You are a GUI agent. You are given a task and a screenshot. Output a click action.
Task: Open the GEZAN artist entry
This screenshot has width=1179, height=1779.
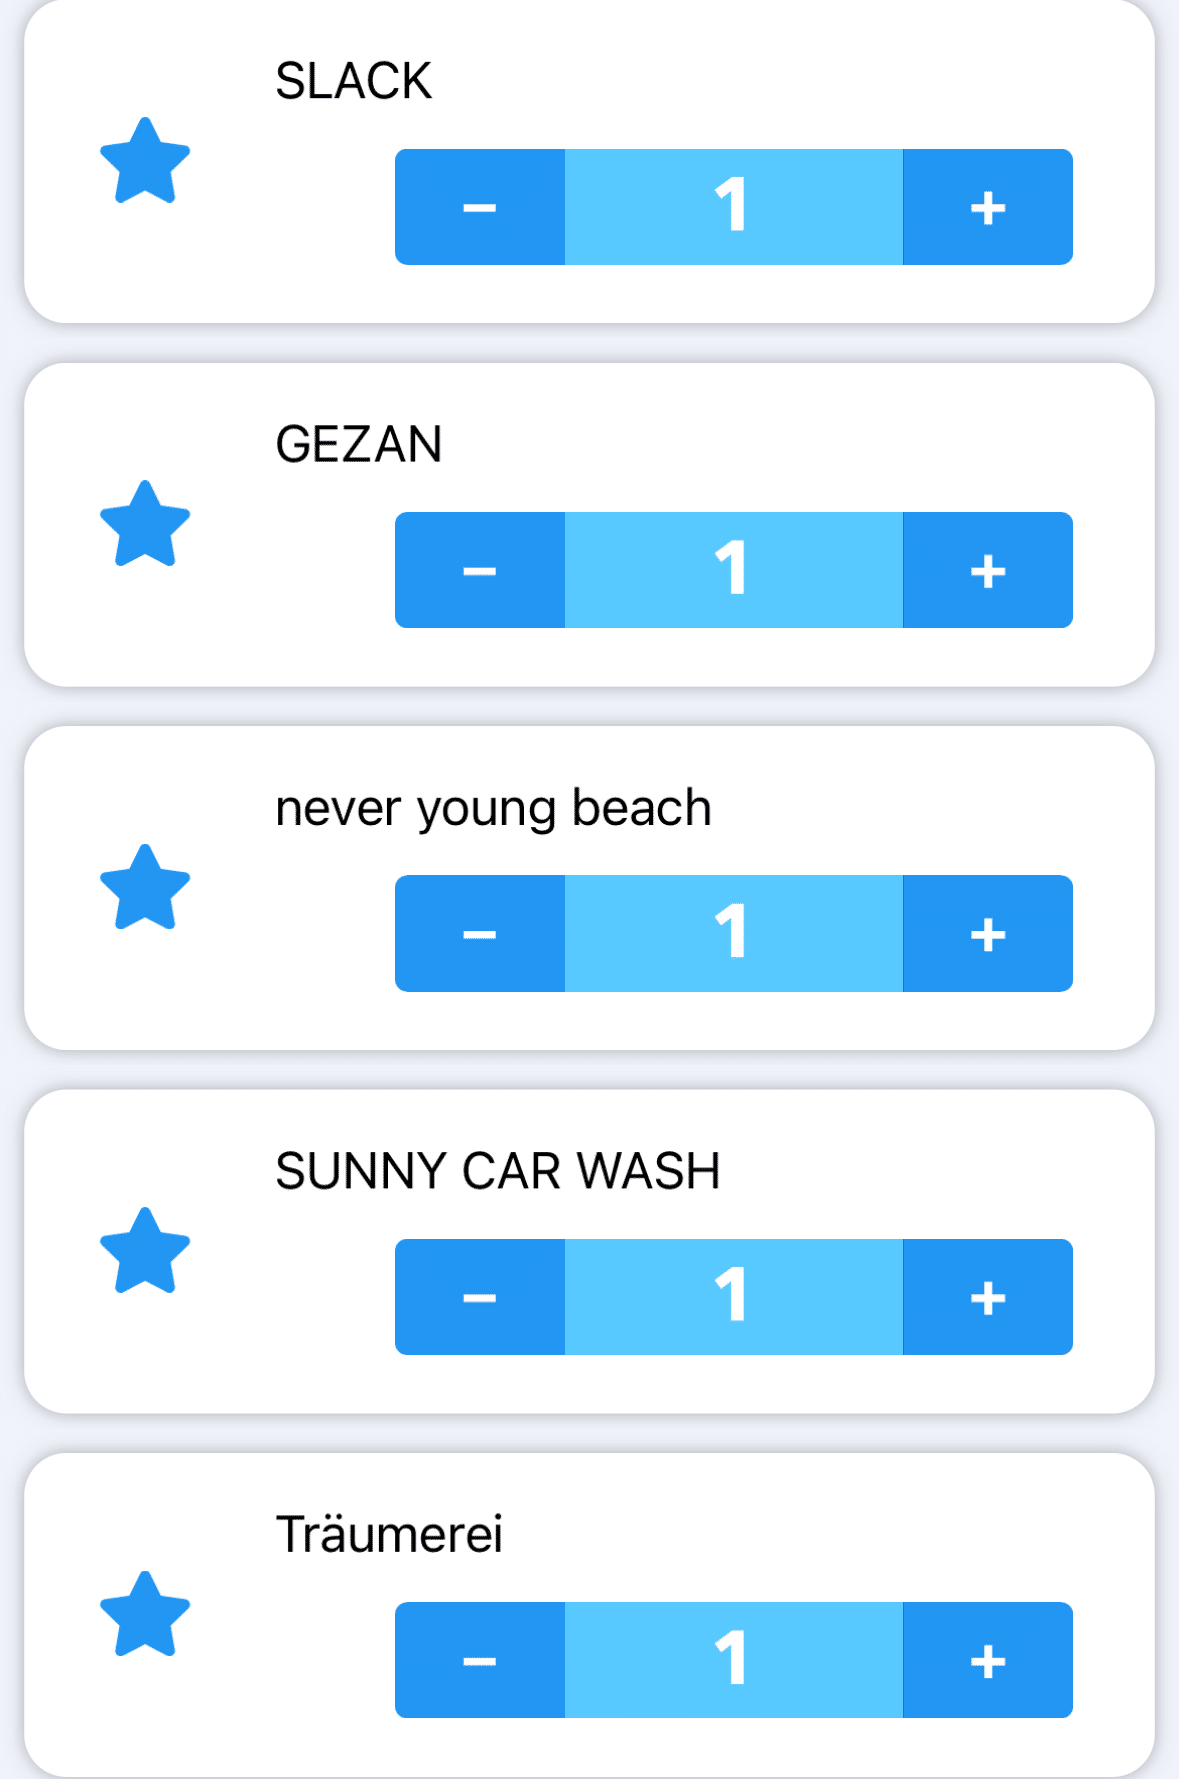click(358, 444)
